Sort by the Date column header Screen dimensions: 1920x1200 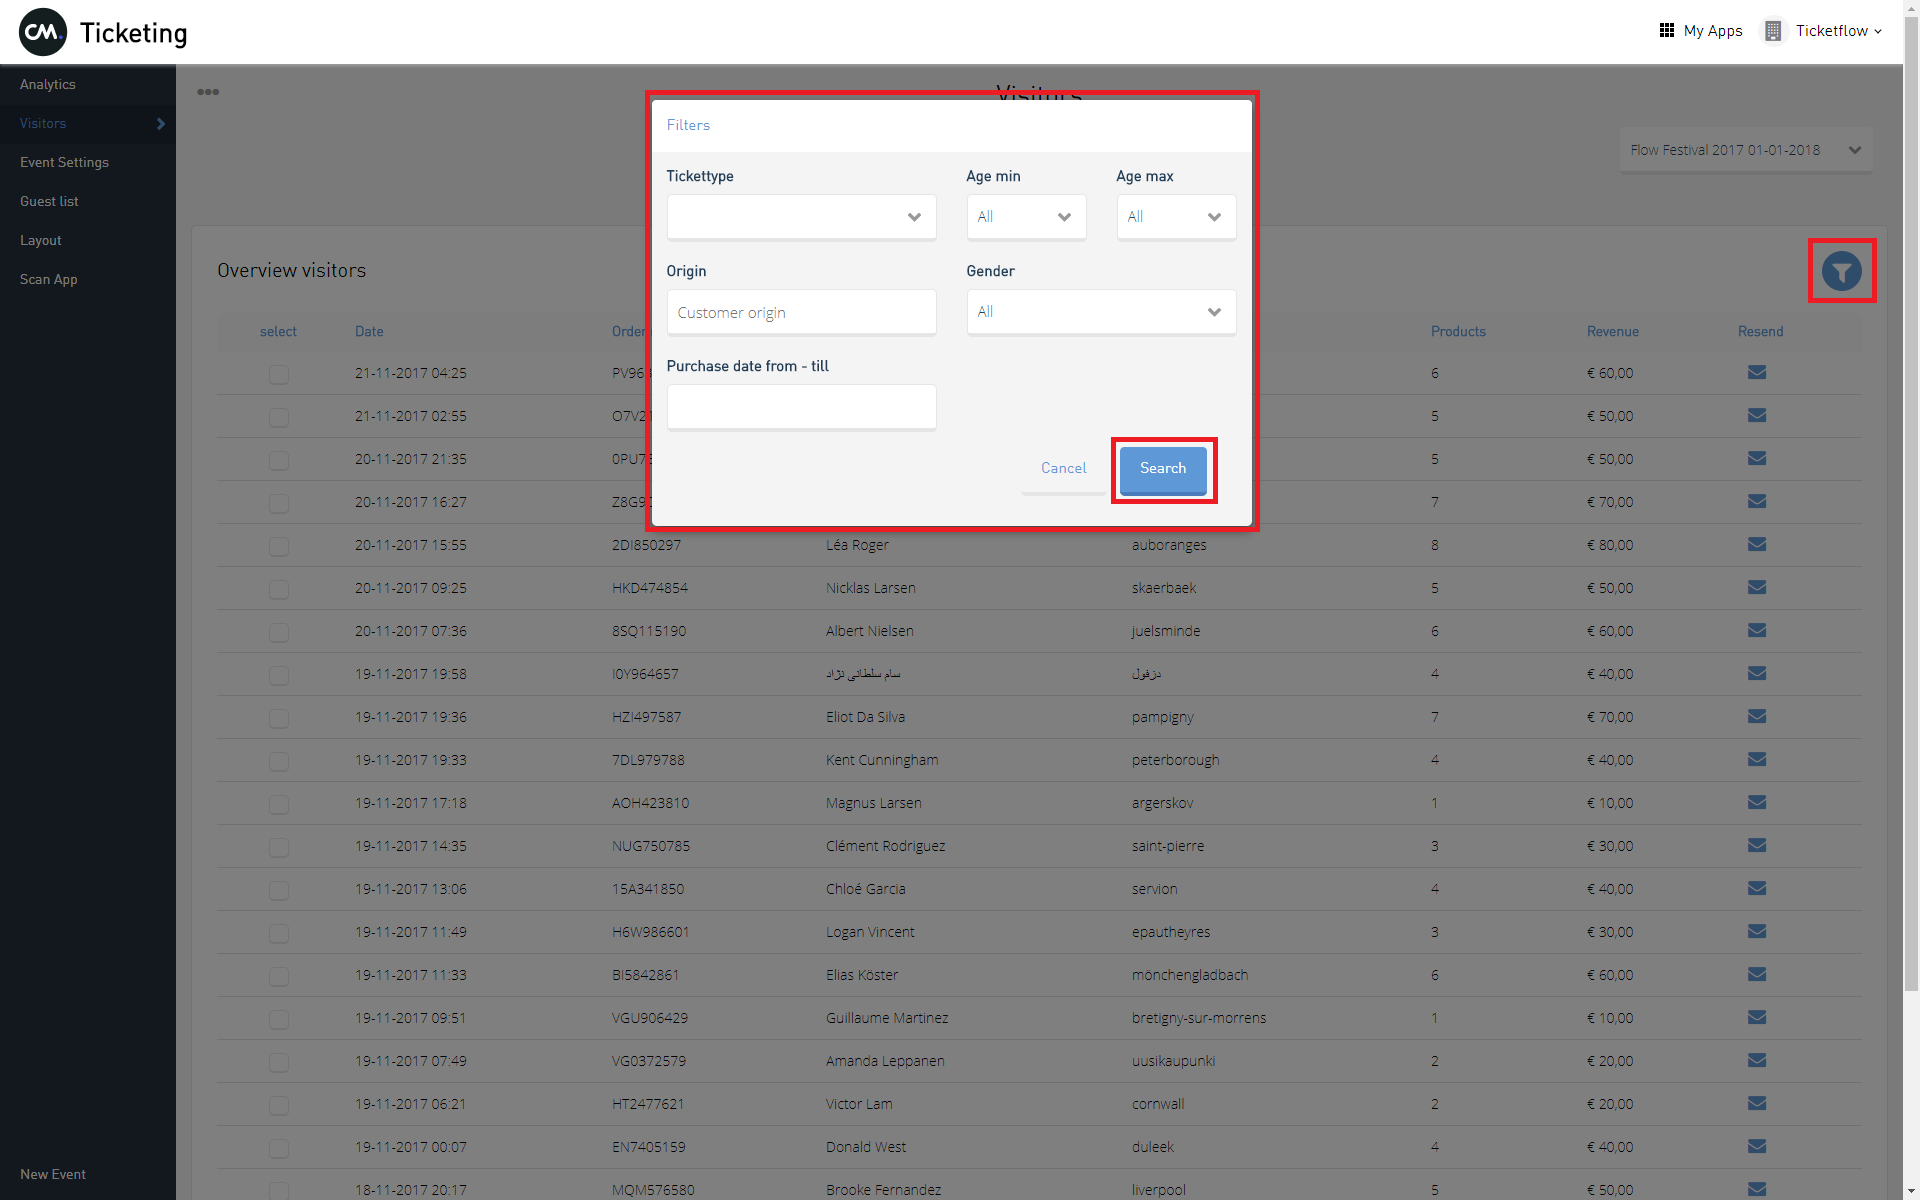click(369, 331)
